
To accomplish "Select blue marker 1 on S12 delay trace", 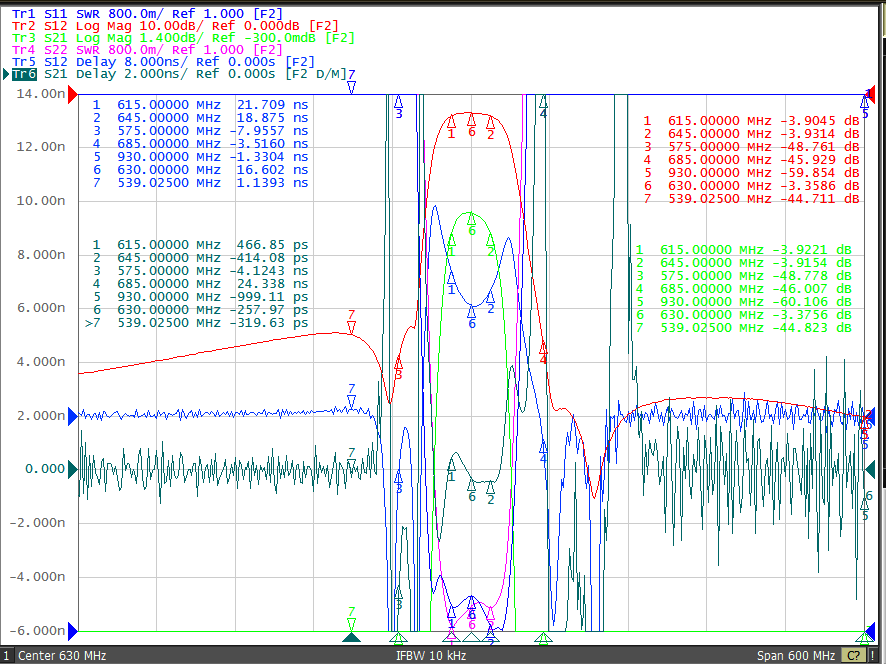I will [x=451, y=277].
